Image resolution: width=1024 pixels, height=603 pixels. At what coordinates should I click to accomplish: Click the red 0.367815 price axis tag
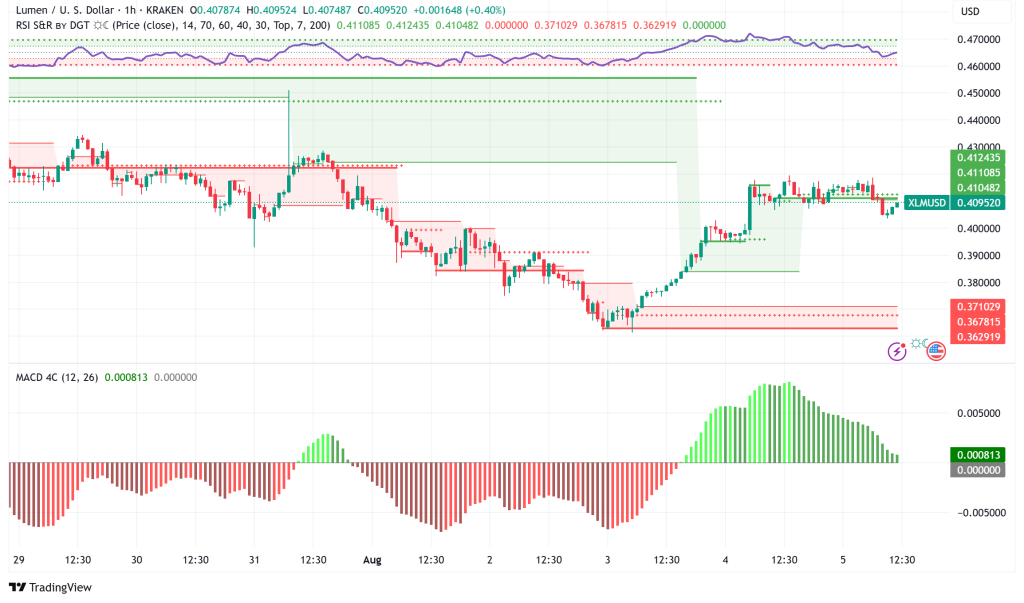click(978, 321)
